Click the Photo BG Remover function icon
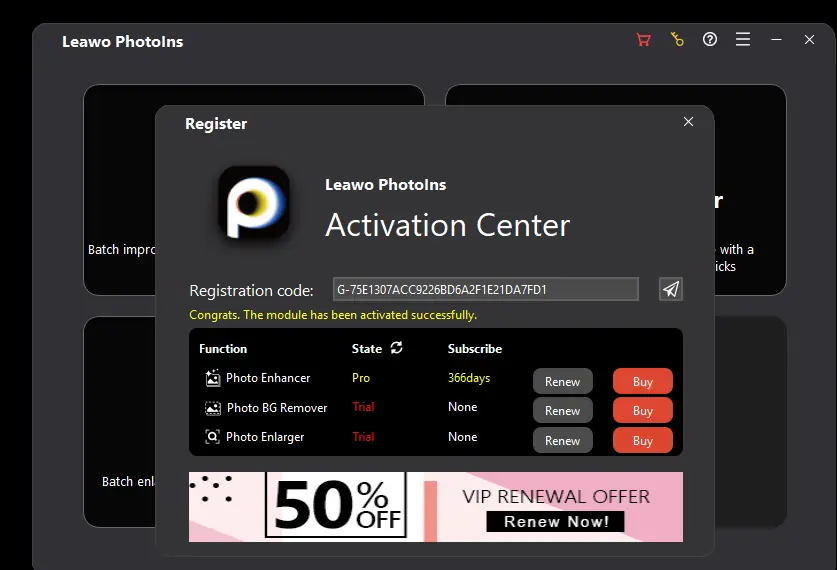837x570 pixels. coord(212,408)
